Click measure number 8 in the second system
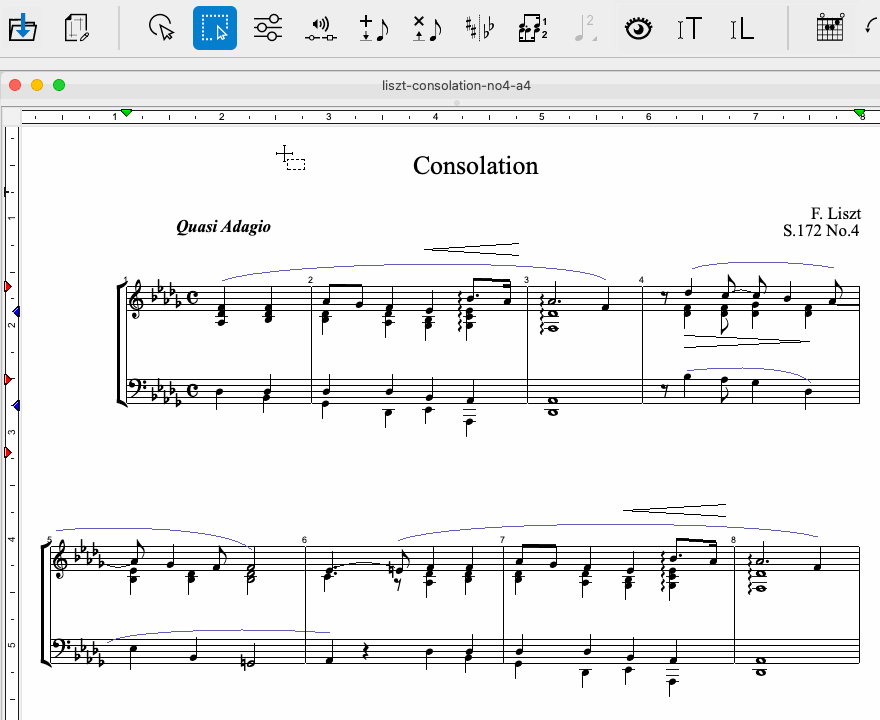Viewport: 880px width, 720px height. [734, 540]
